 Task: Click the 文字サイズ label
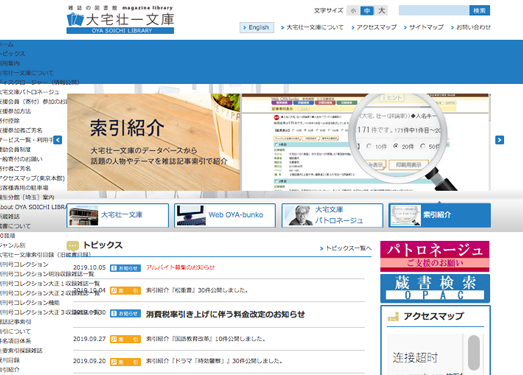328,11
